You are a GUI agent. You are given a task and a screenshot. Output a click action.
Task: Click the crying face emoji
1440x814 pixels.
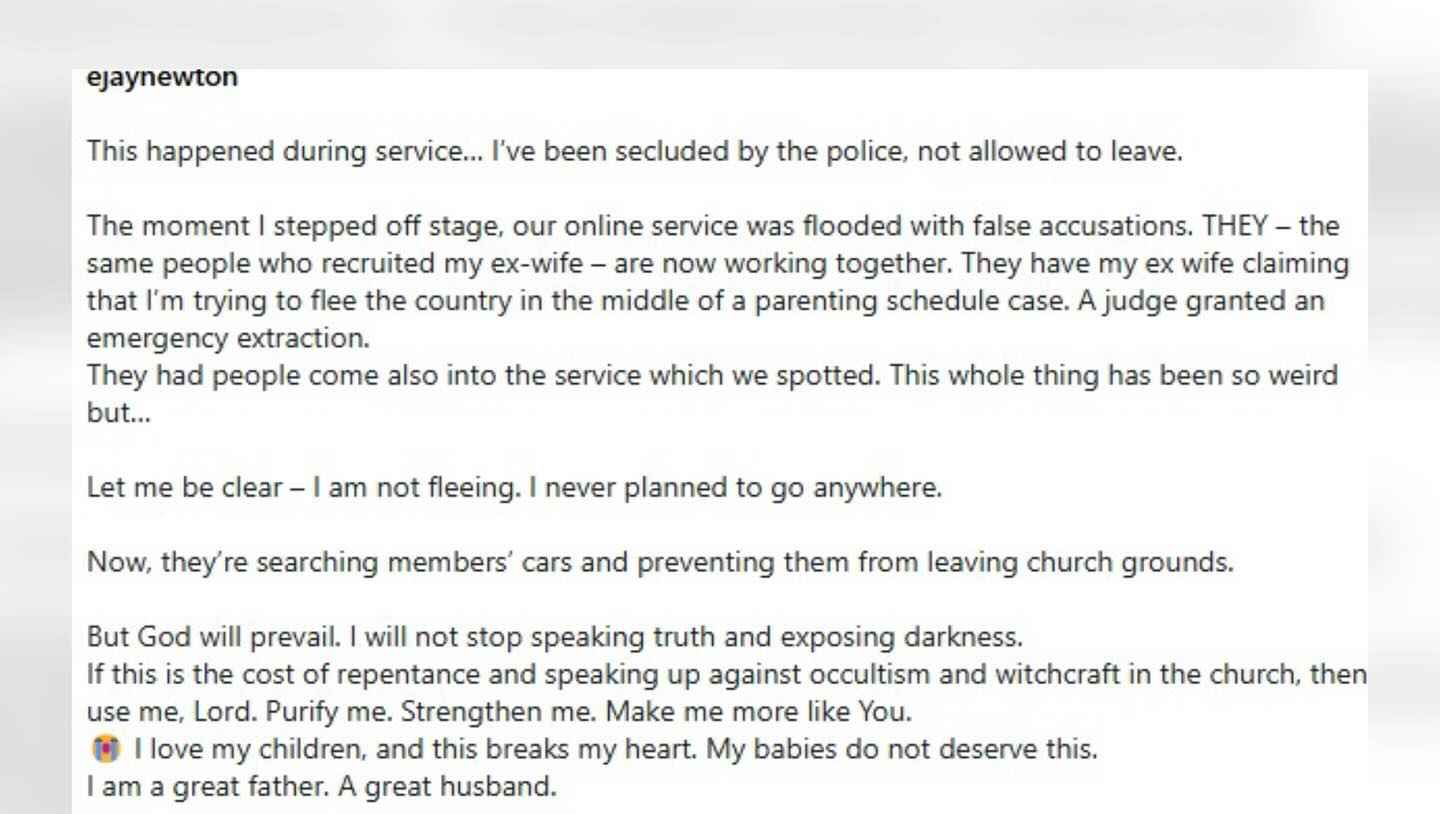tap(104, 749)
